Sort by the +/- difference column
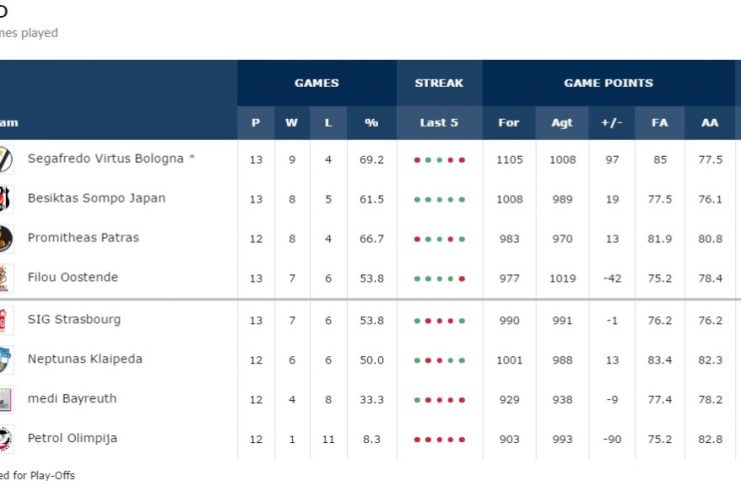The image size is (741, 486). point(612,123)
